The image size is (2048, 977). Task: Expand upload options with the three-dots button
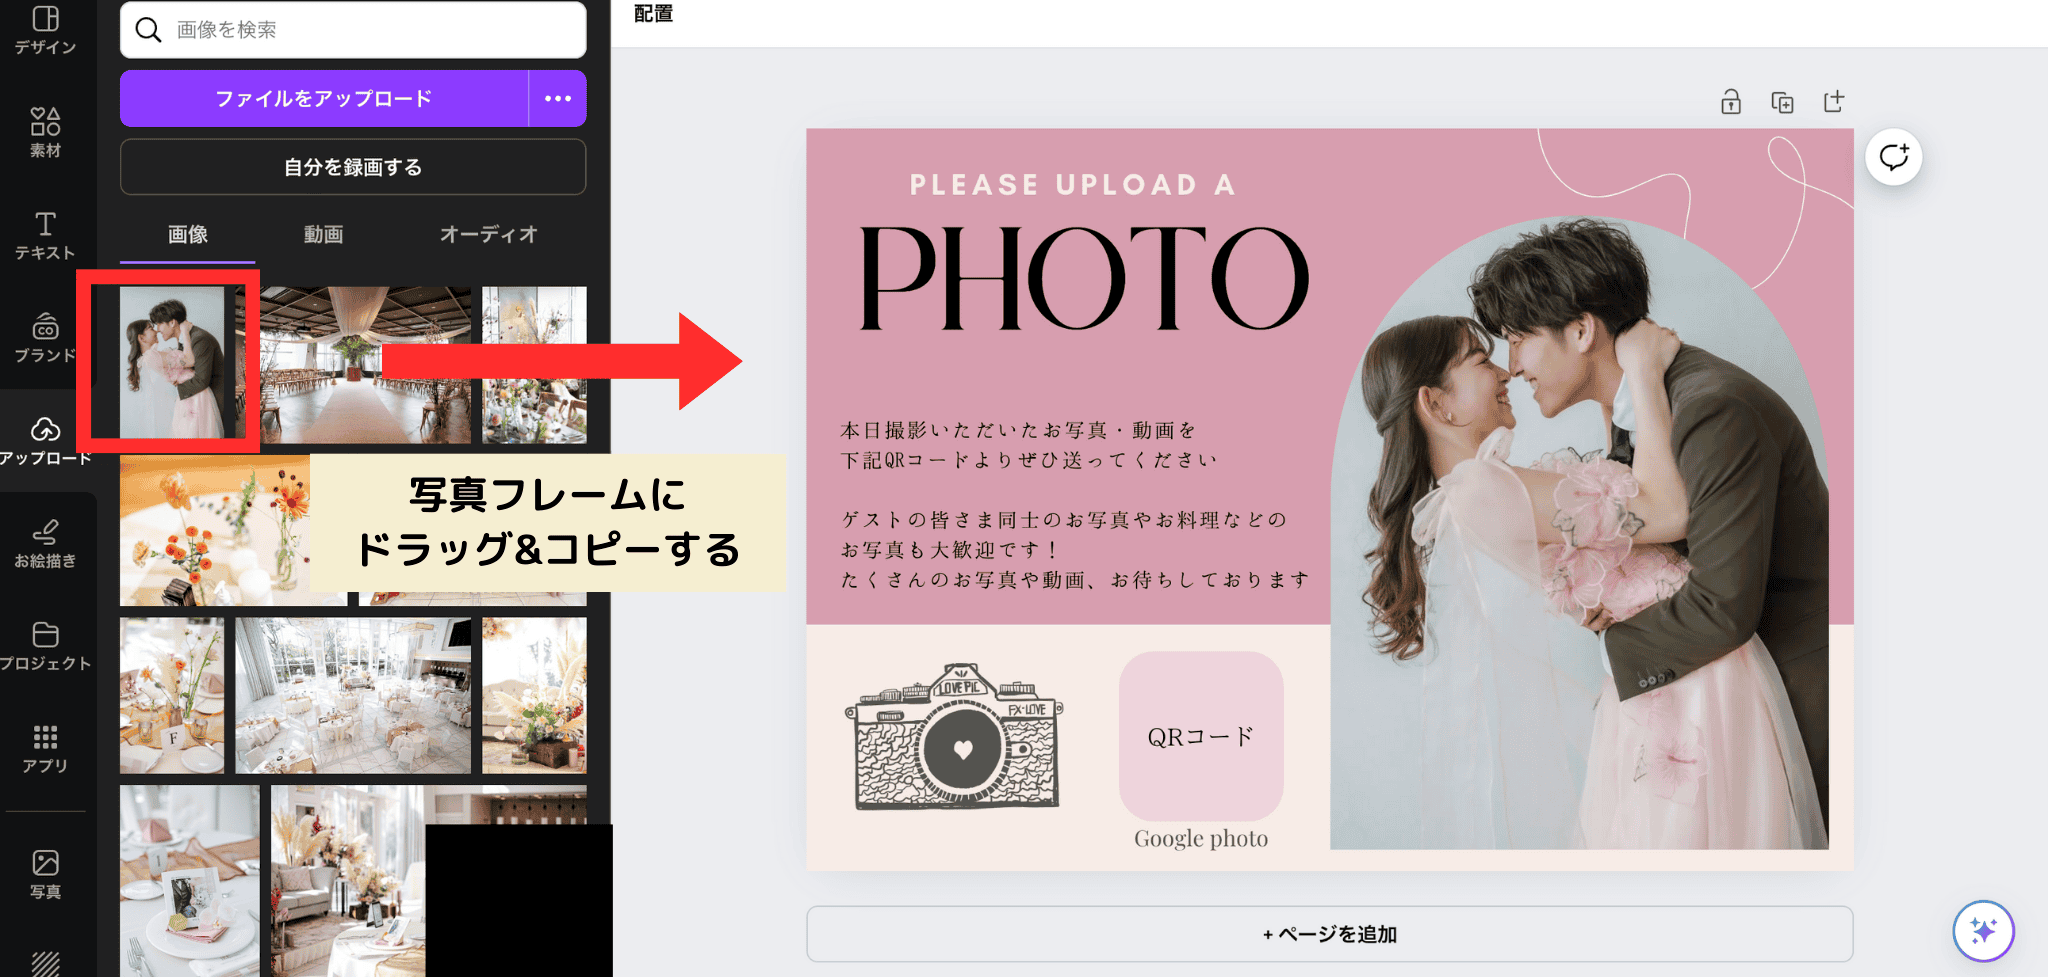(x=558, y=98)
